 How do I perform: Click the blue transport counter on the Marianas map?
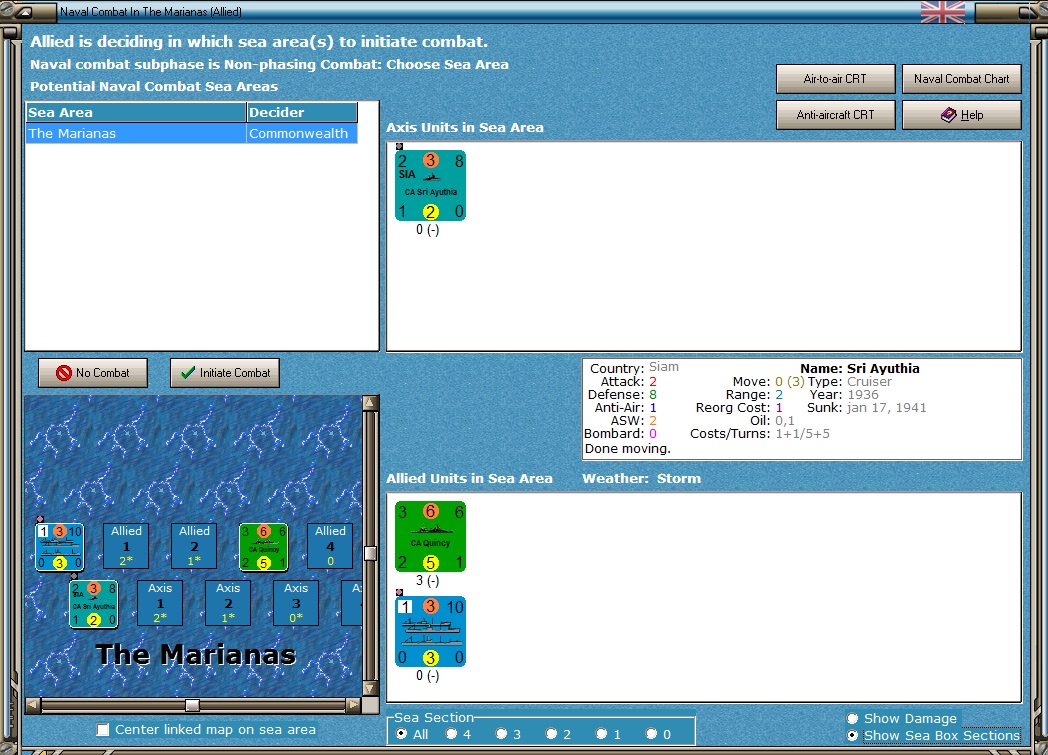coord(59,547)
